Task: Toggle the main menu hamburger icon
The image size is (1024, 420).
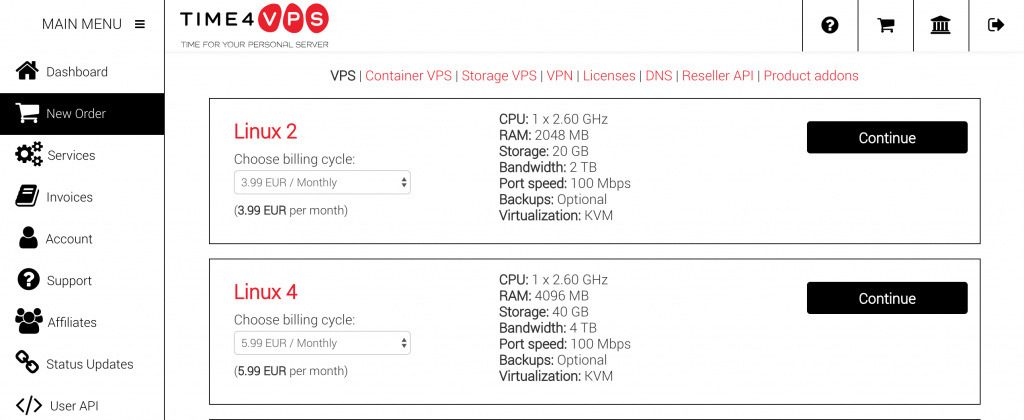Action: [139, 24]
